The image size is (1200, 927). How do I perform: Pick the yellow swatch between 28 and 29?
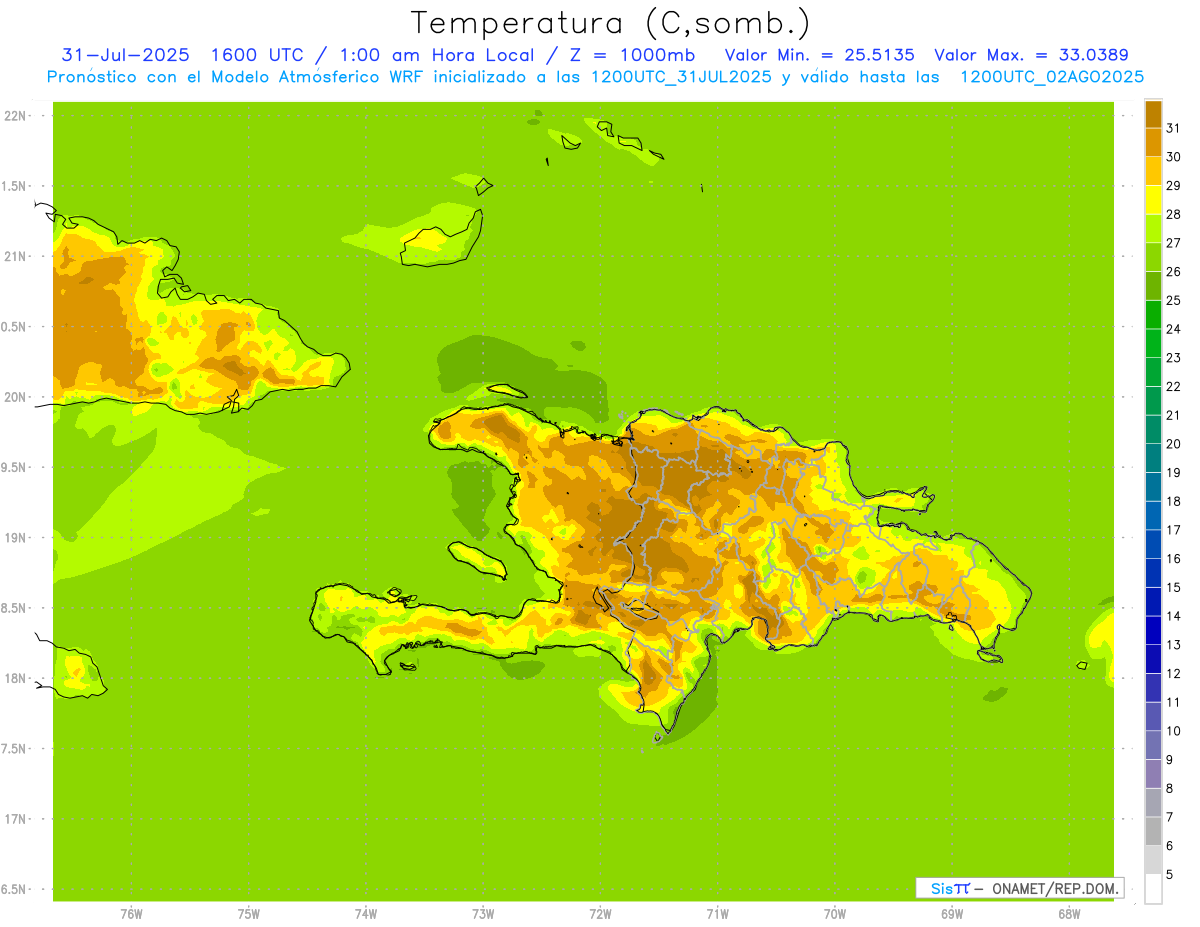(x=1153, y=200)
